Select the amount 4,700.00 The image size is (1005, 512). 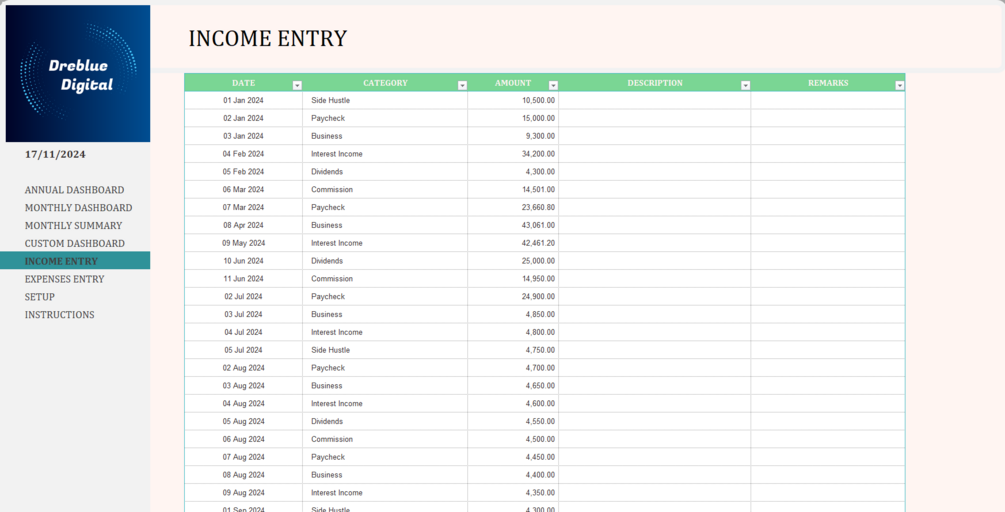point(513,368)
